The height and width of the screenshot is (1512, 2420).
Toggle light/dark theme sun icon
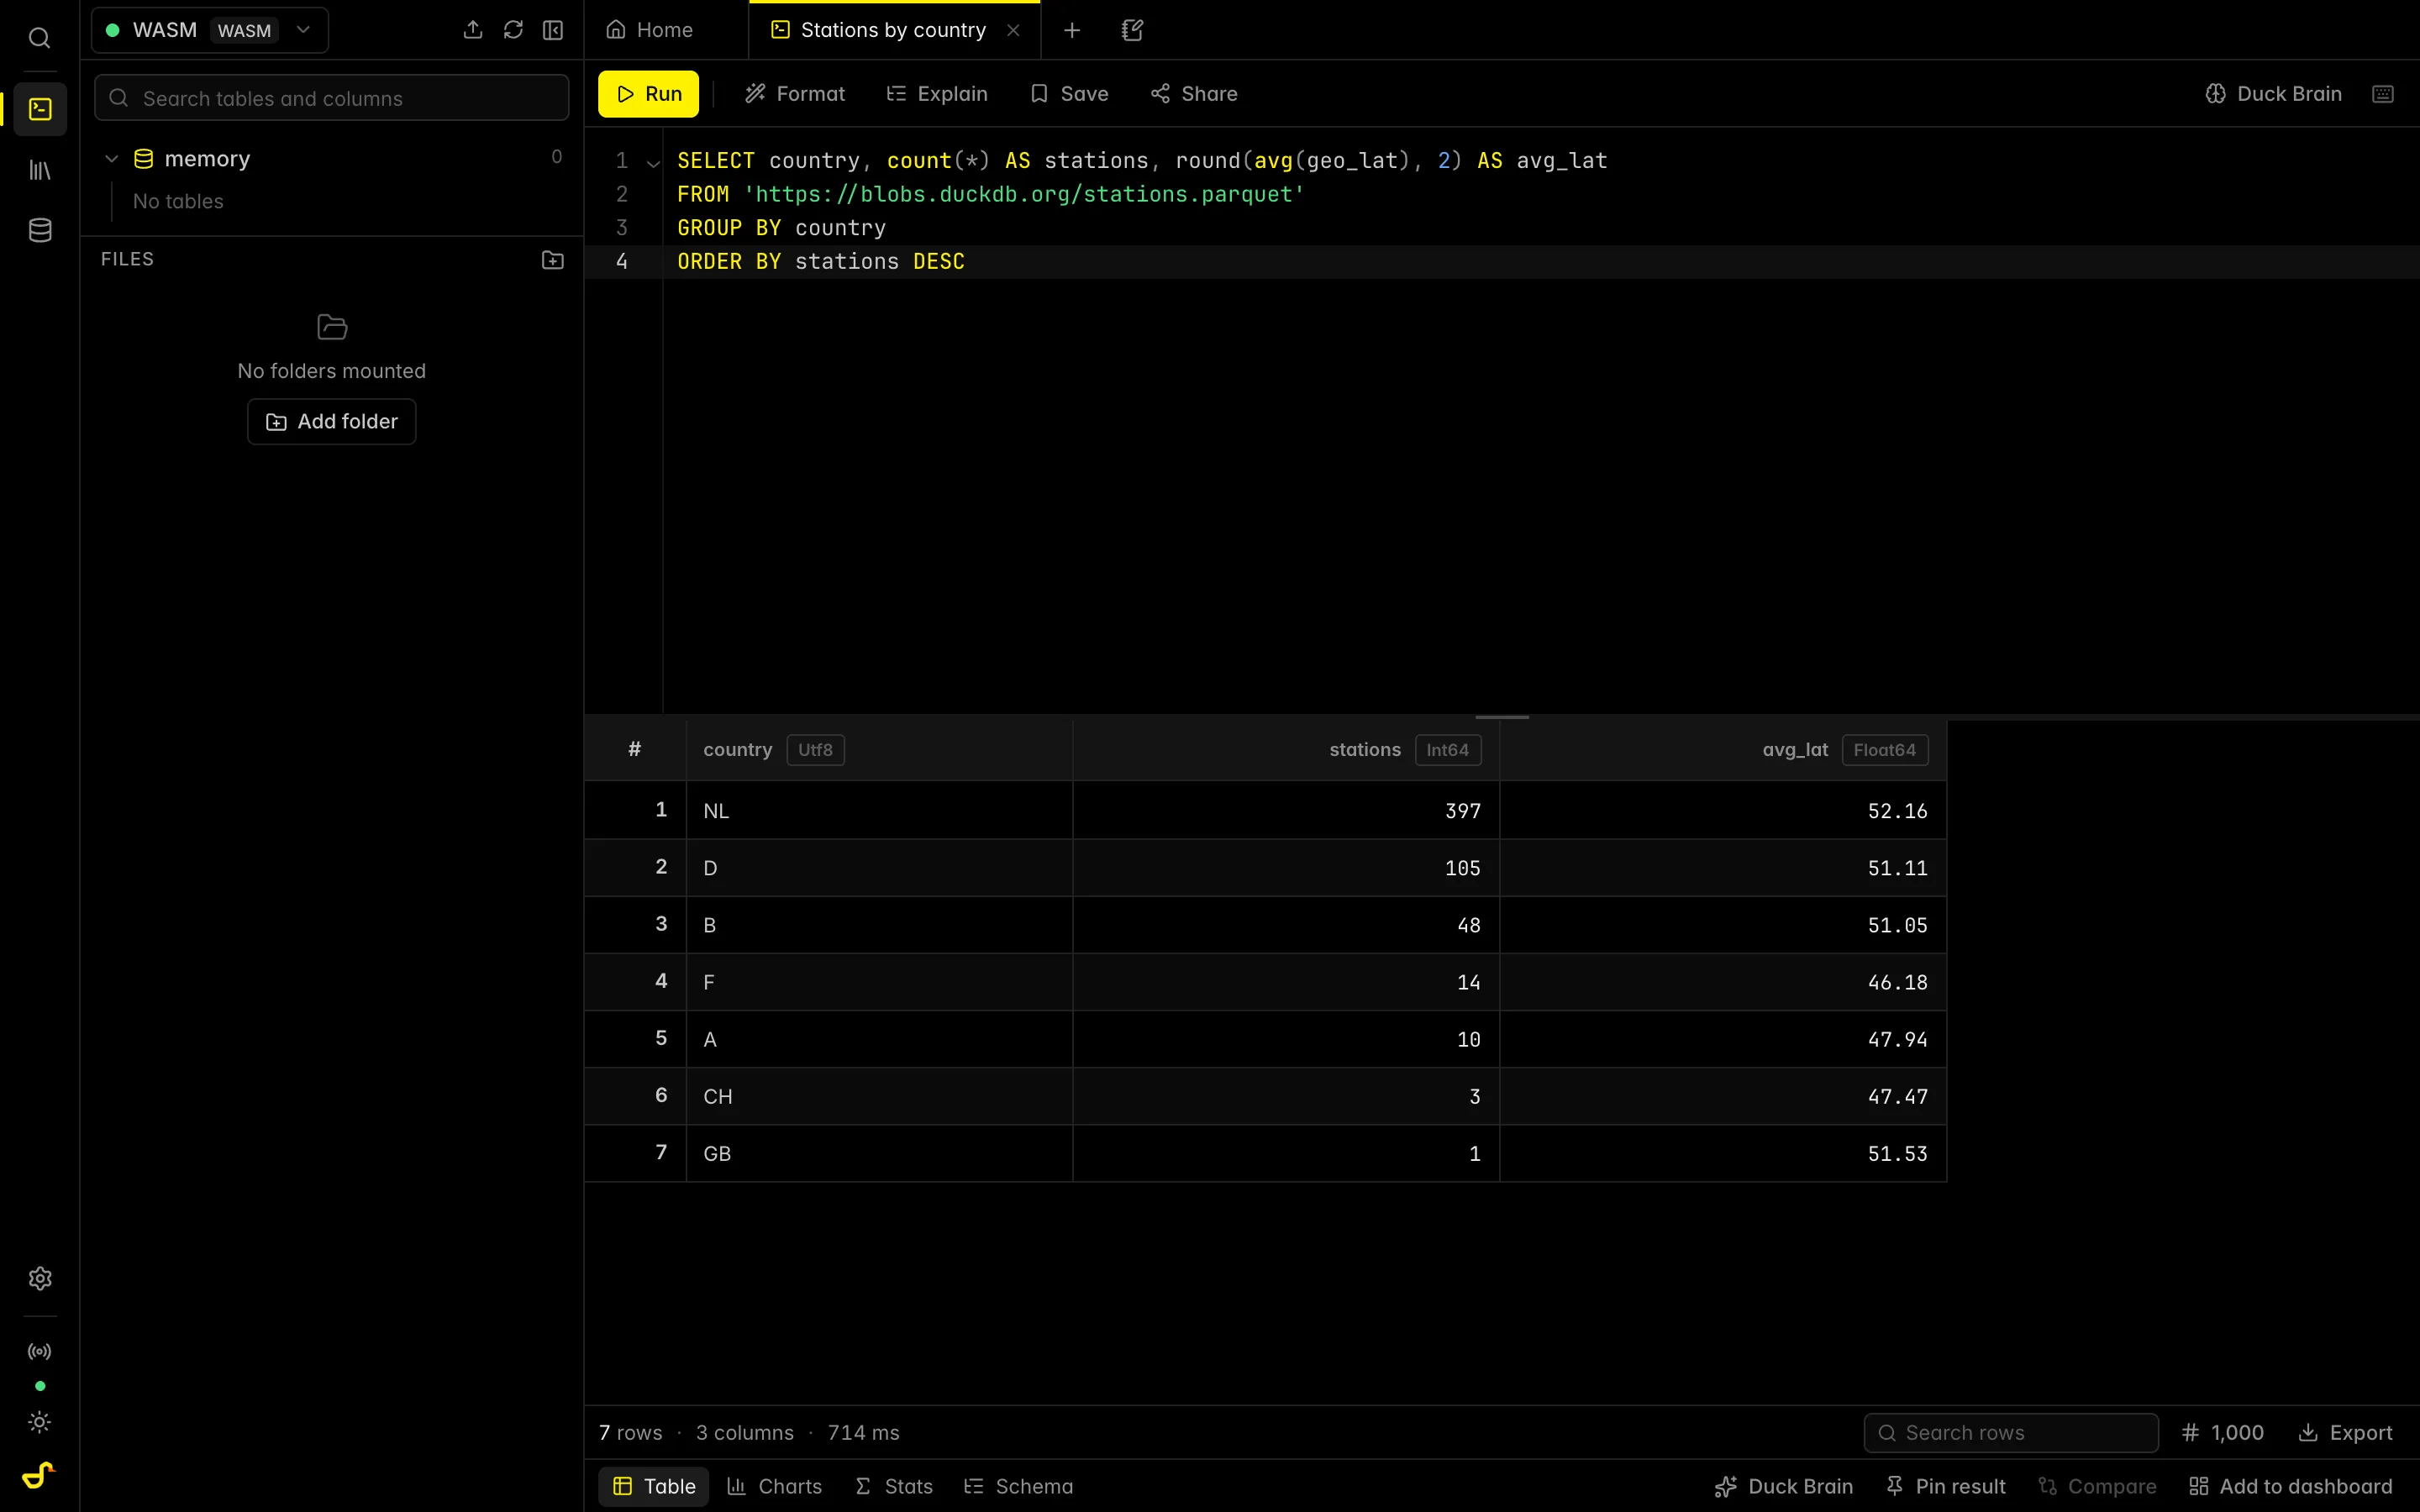(40, 1422)
